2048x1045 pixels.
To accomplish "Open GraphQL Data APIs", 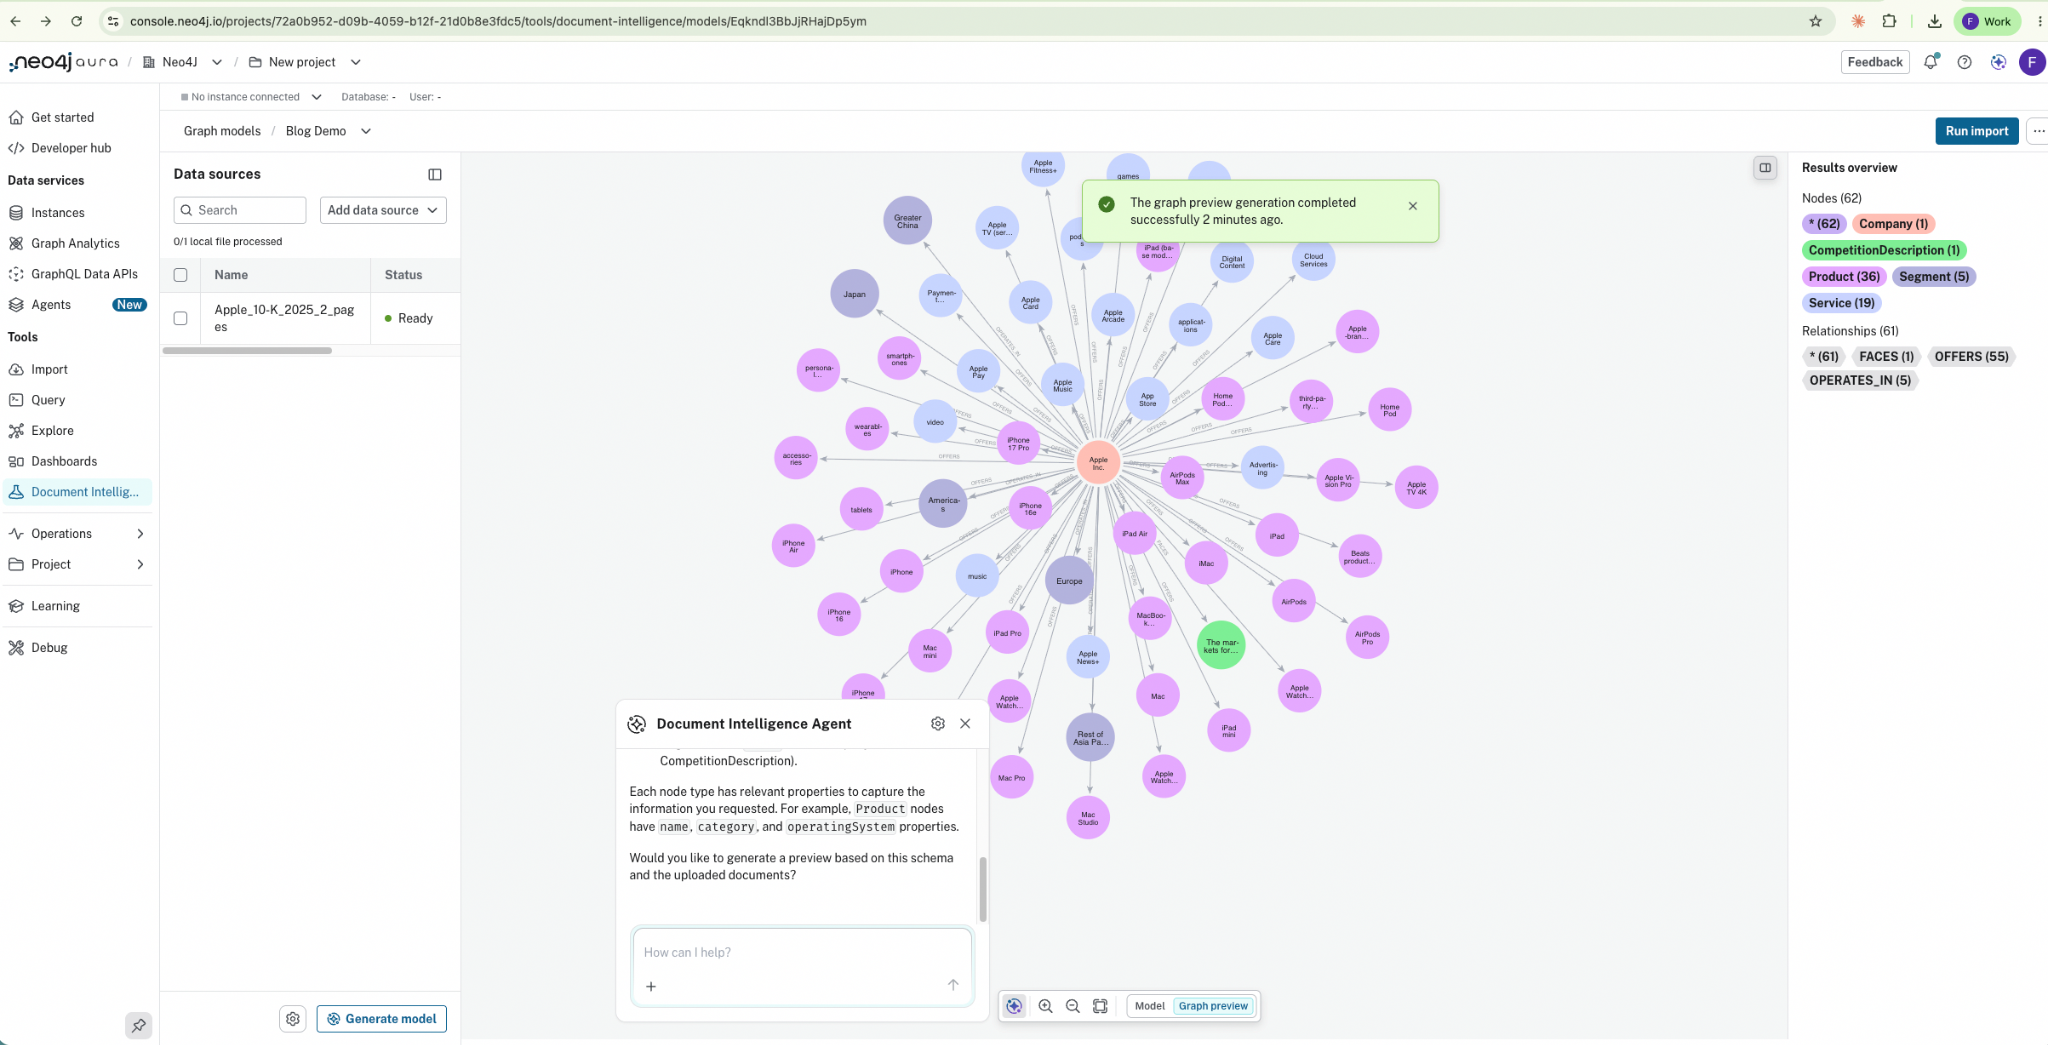I will point(84,274).
